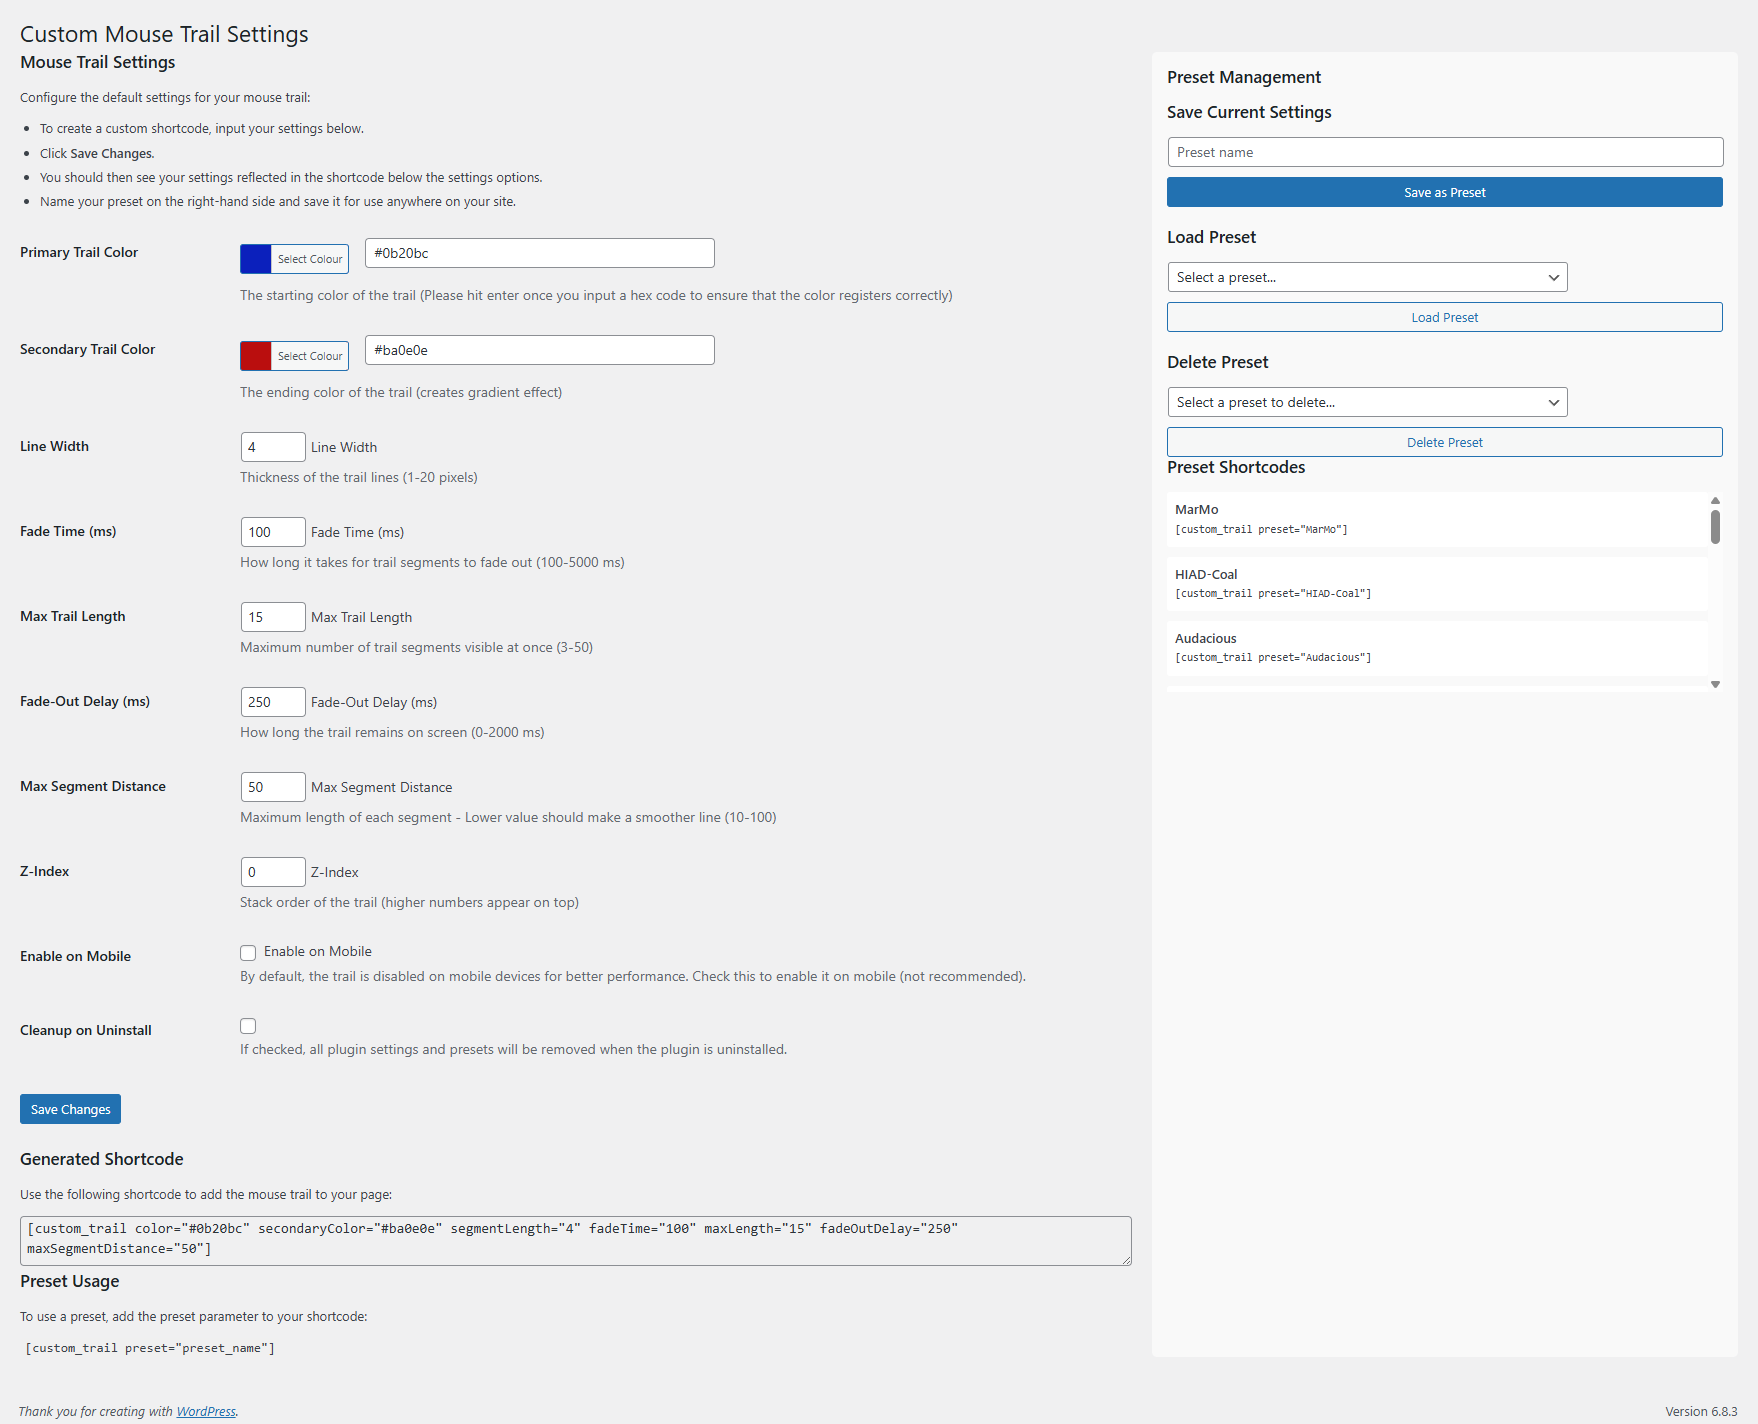Focus the Fade-Out Delay (ms) field
This screenshot has height=1424, width=1758.
point(273,702)
